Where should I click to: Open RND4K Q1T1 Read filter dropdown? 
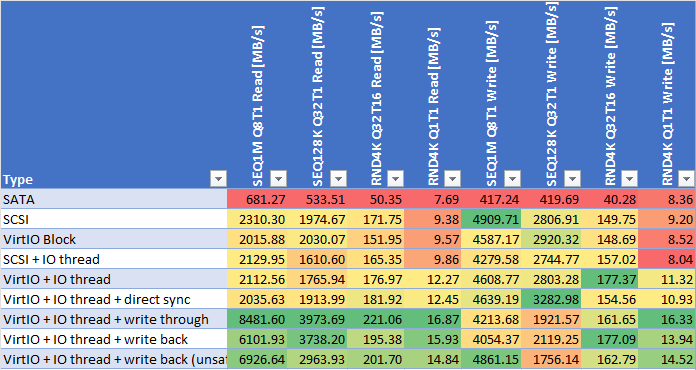point(453,179)
